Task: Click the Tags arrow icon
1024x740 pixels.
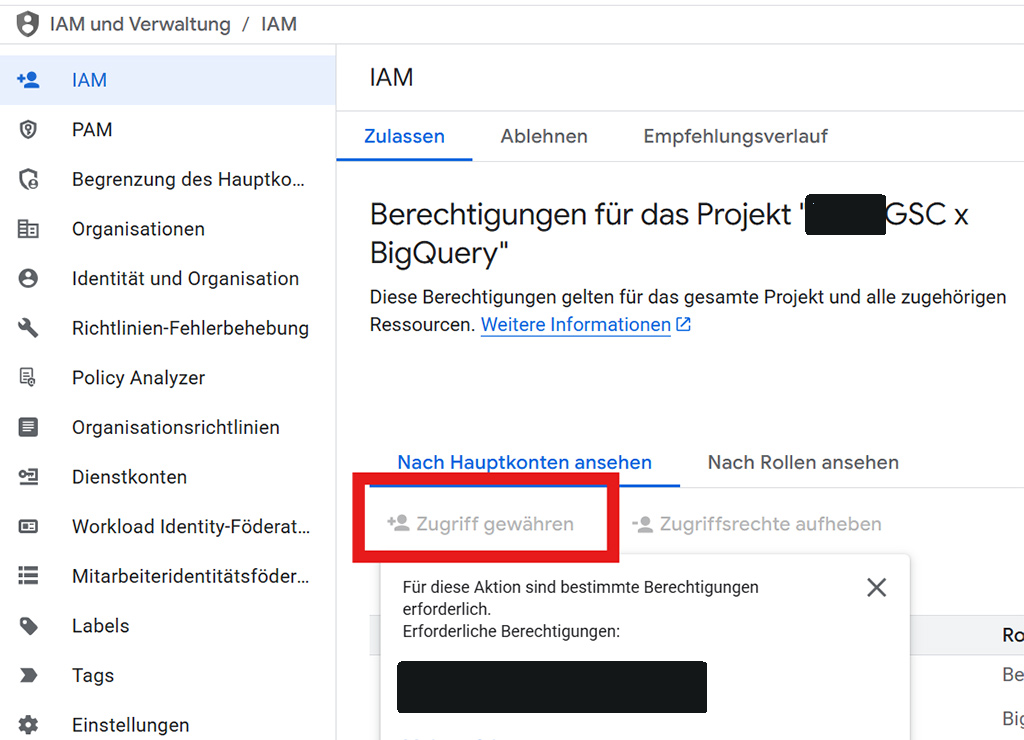Action: coord(28,675)
